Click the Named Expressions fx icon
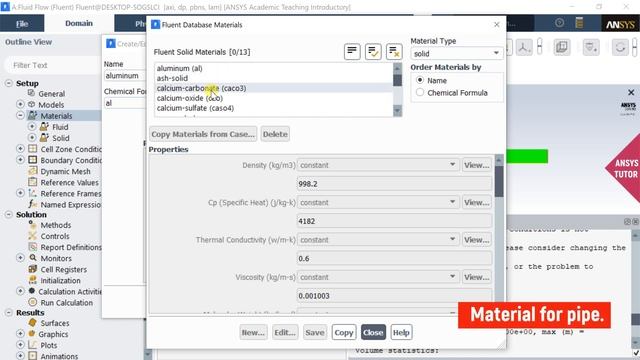Image resolution: width=640 pixels, height=360 pixels. [x=33, y=204]
